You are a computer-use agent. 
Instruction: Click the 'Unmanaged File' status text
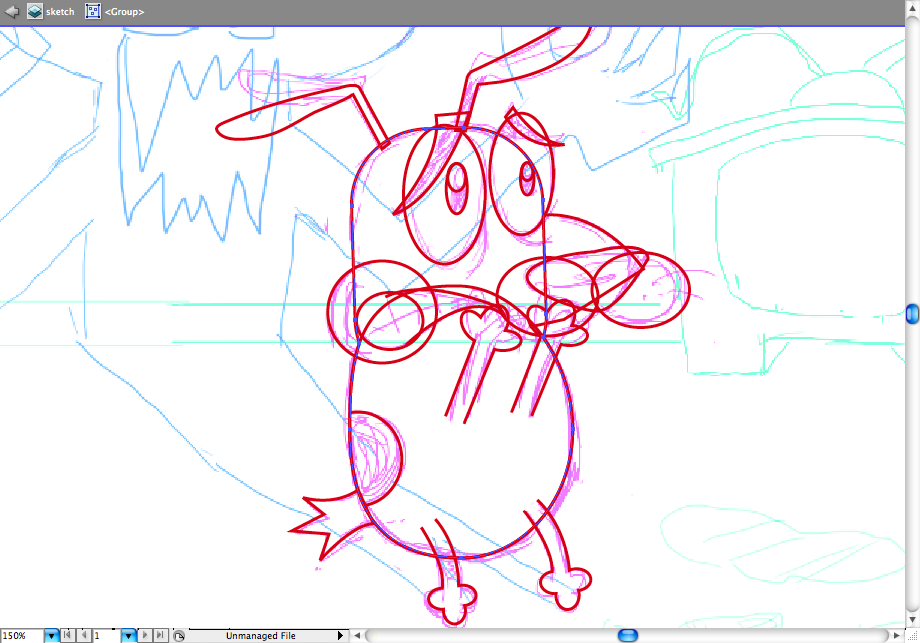pos(261,635)
